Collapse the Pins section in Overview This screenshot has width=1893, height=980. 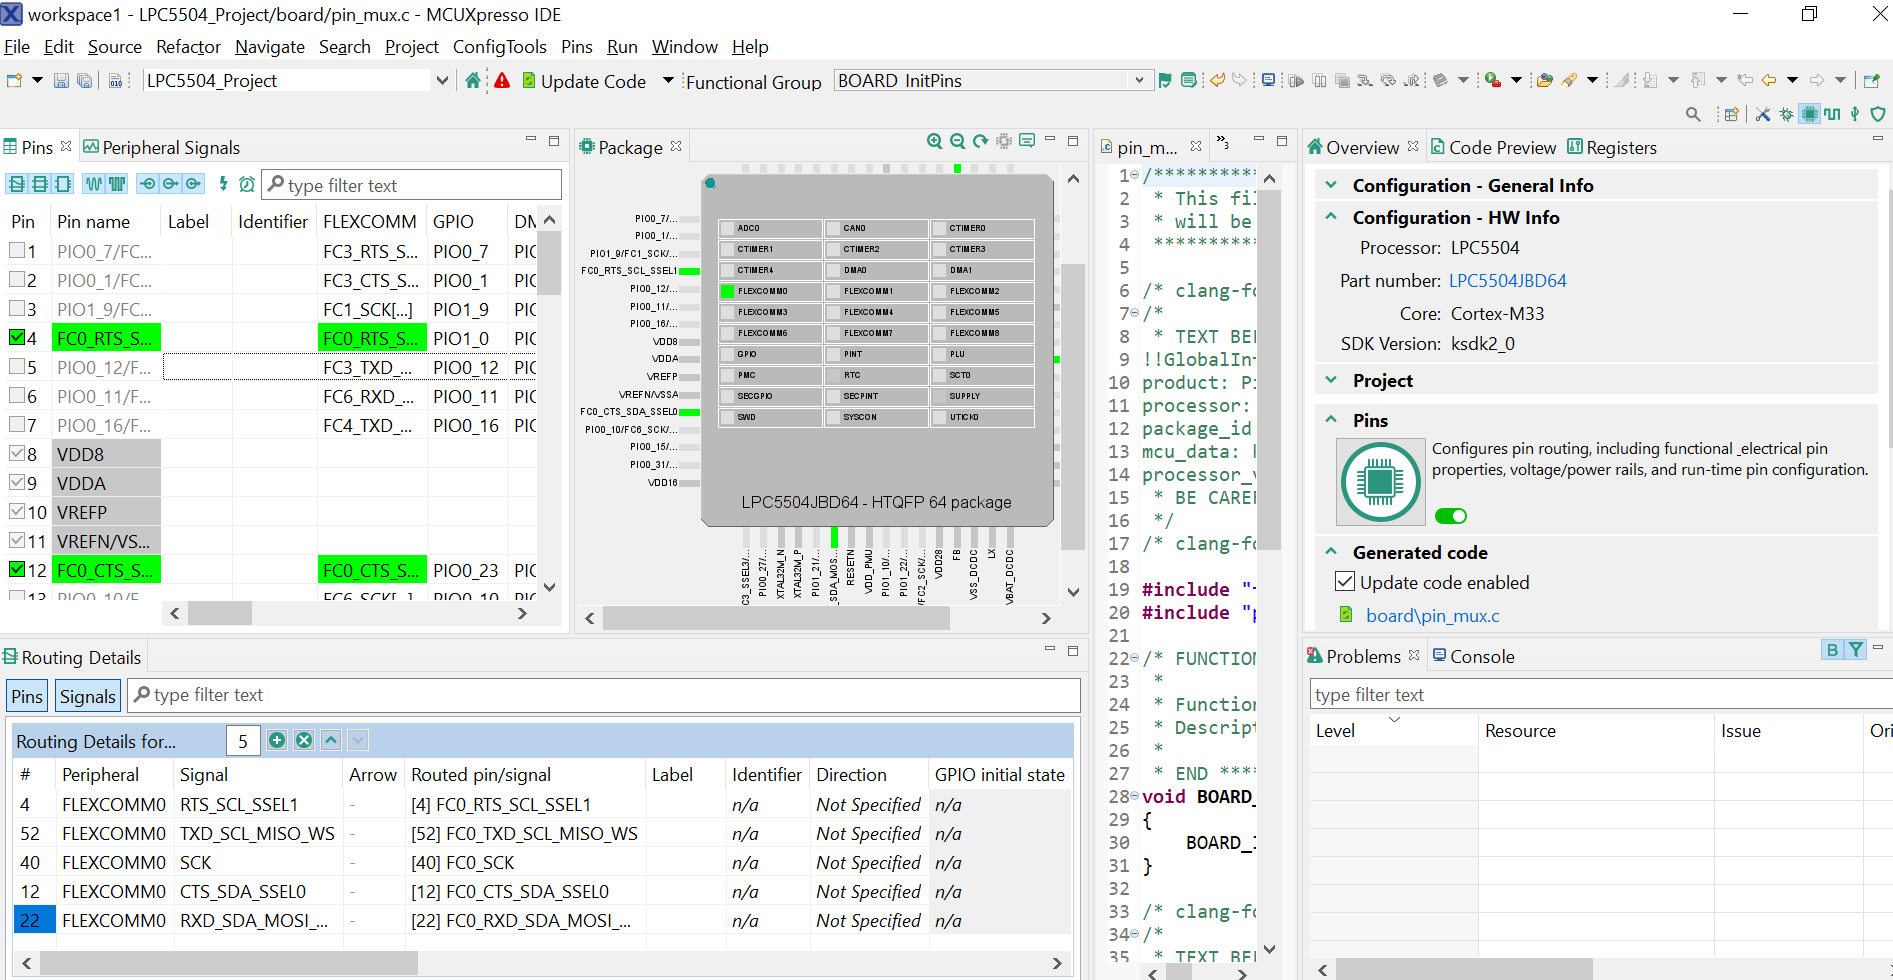[1331, 420]
